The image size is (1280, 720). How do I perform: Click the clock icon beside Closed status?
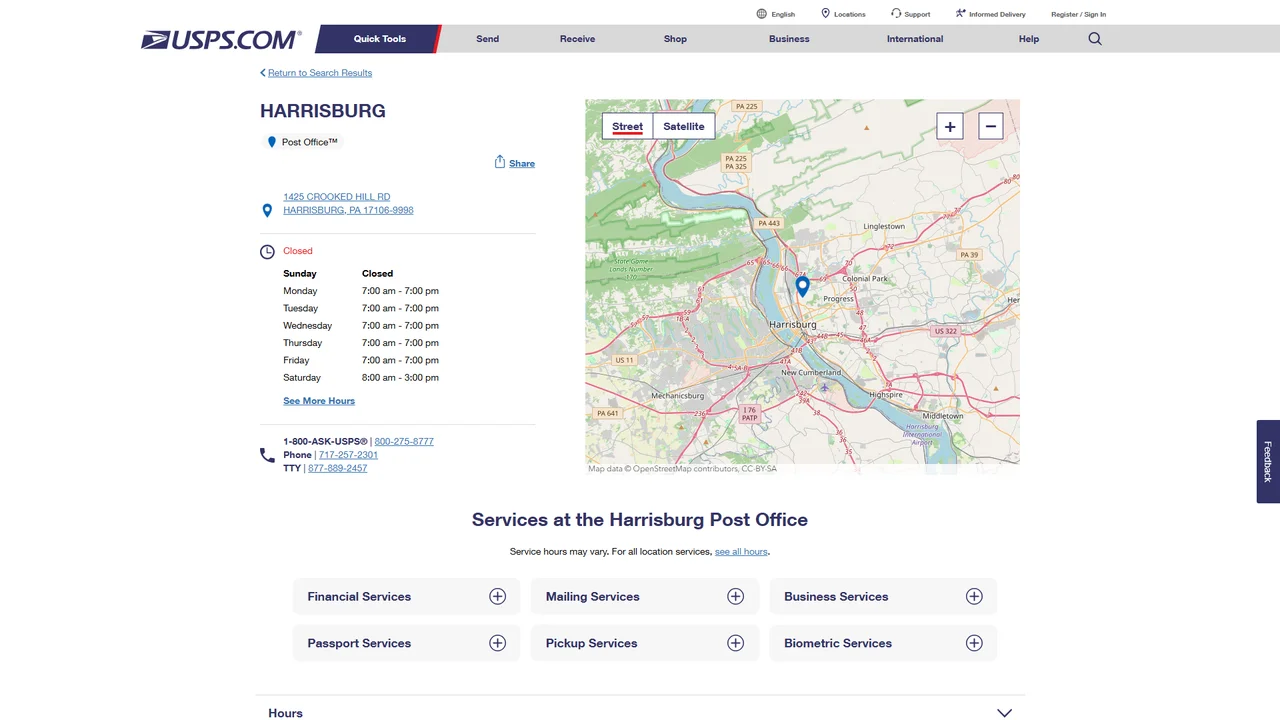267,252
